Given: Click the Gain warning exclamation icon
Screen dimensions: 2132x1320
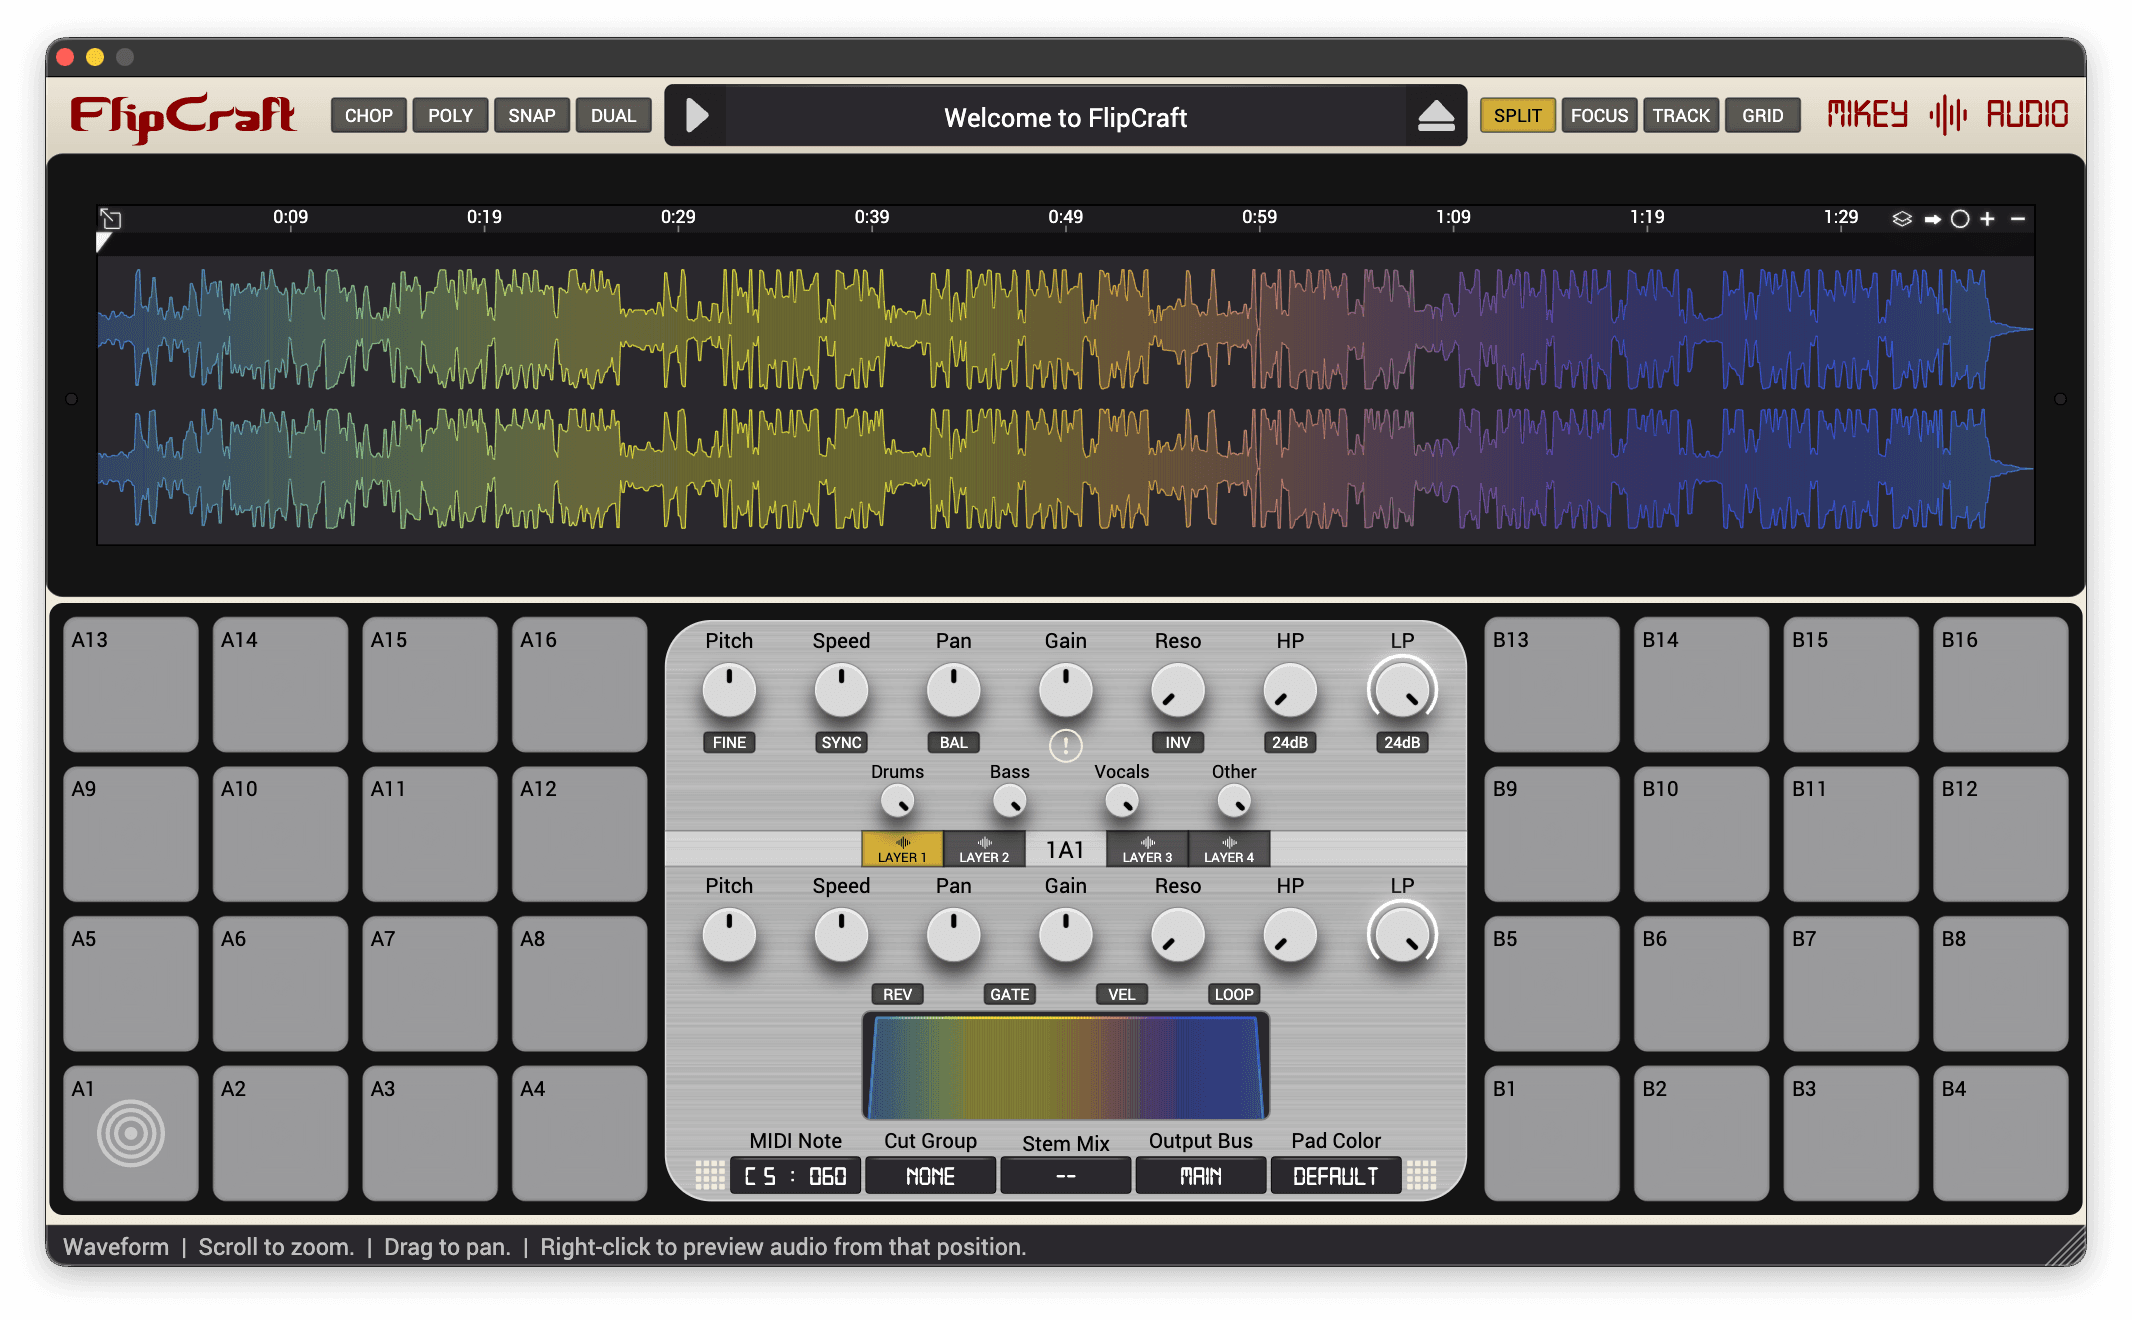Looking at the screenshot, I should pyautogui.click(x=1065, y=745).
